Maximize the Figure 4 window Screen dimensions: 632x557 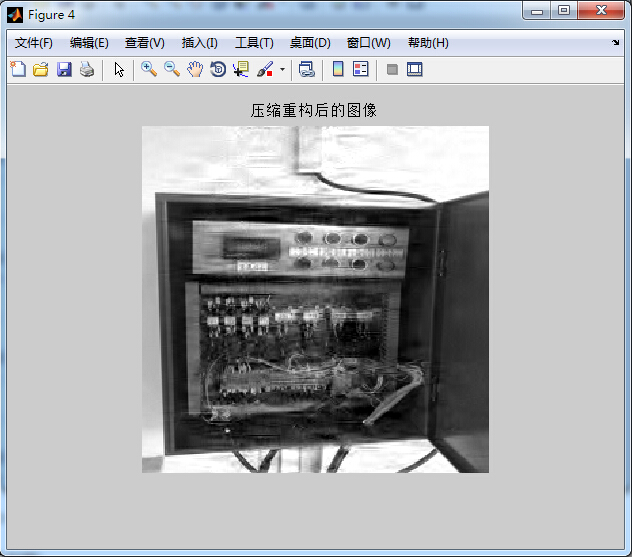[564, 11]
